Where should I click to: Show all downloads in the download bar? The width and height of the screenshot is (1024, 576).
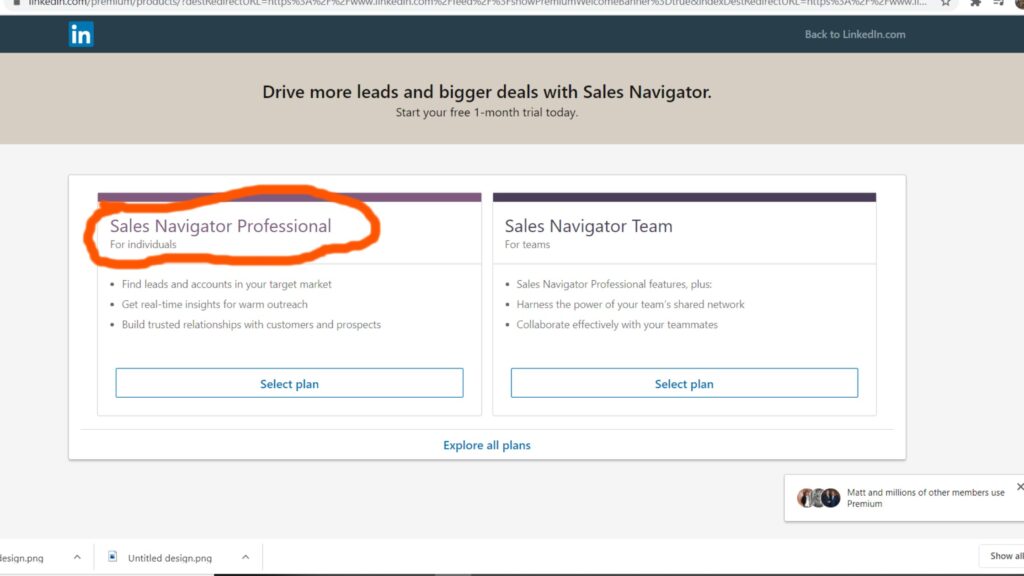click(1006, 556)
